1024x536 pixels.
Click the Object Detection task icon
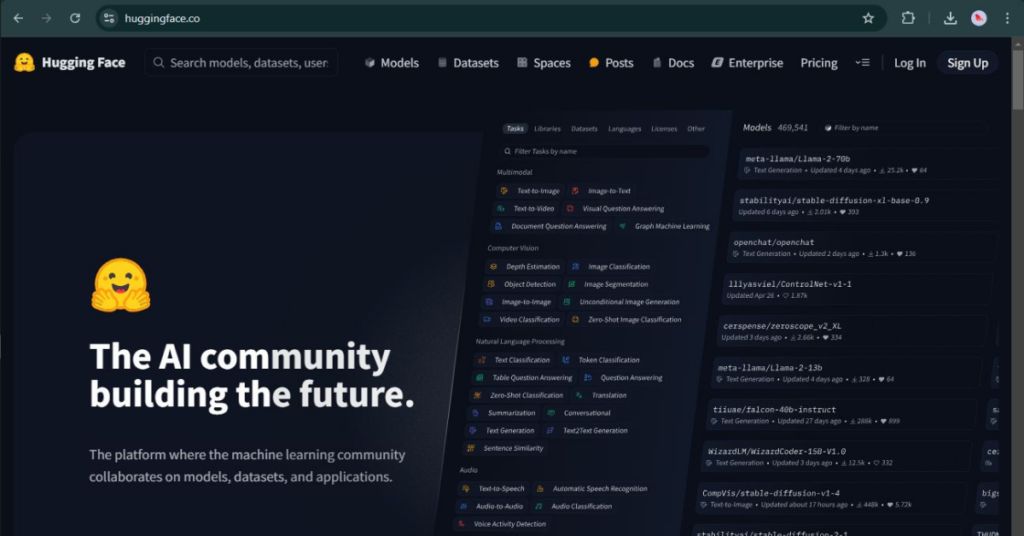click(x=491, y=284)
